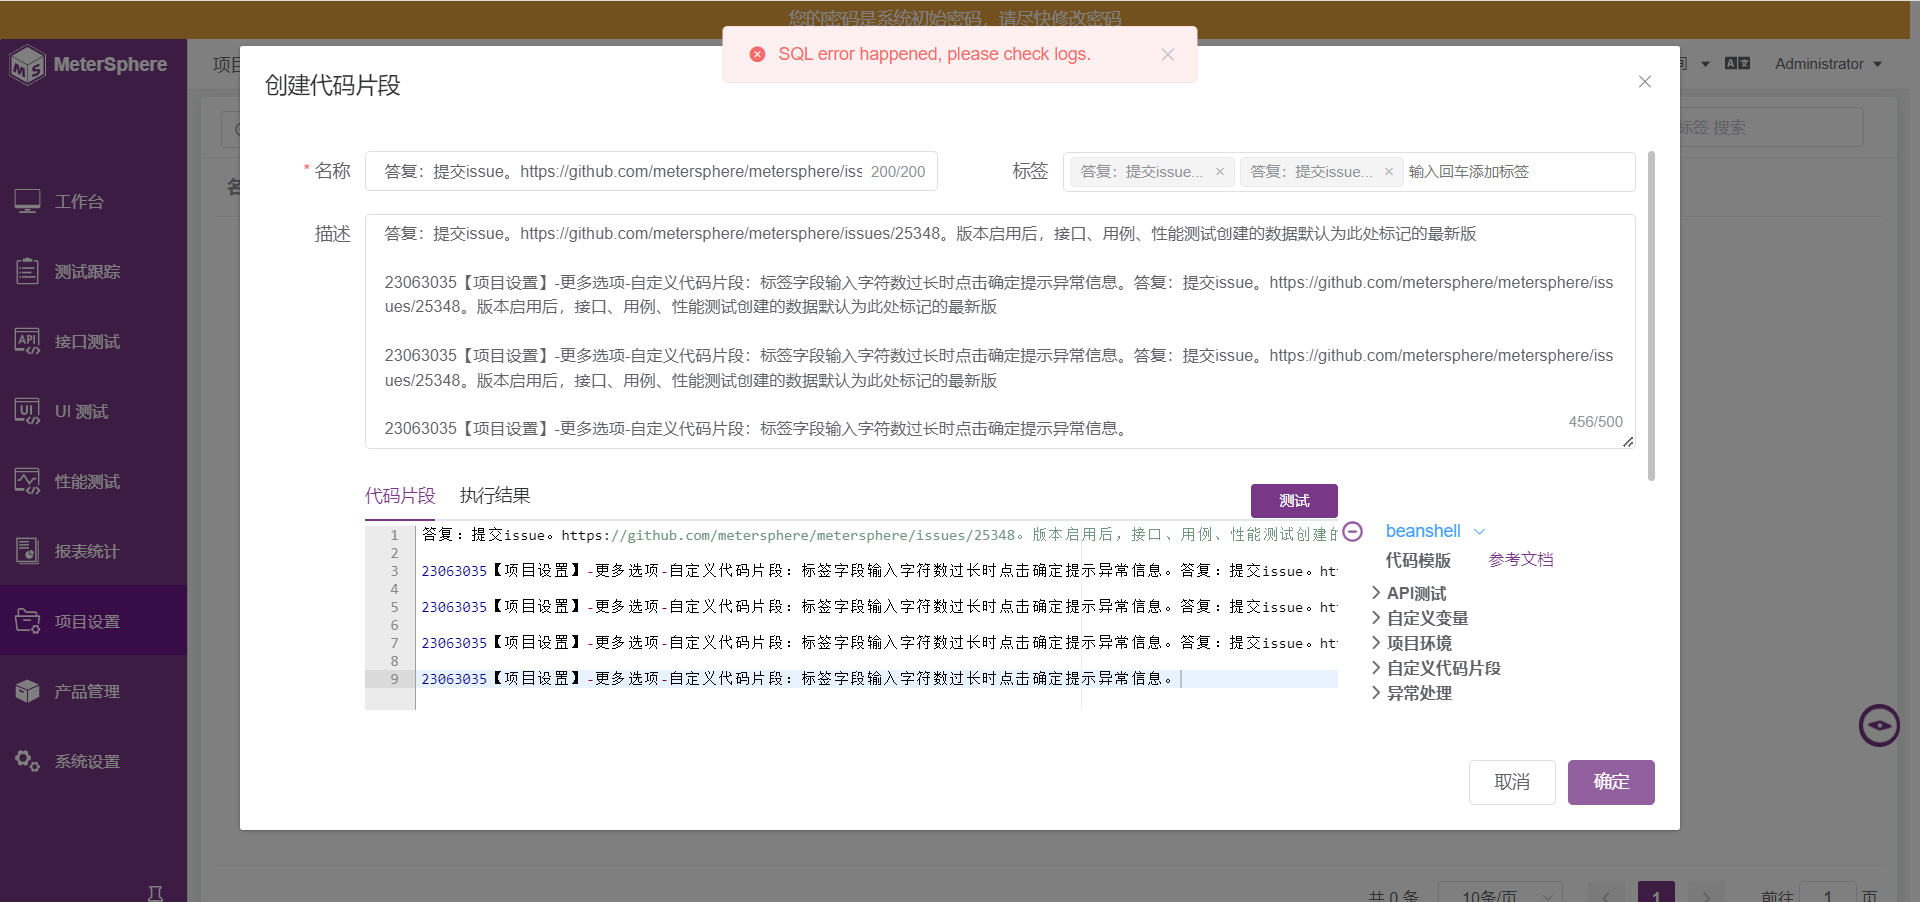The image size is (1920, 902).
Task: Click the 标签 搜索 search field behind dialog
Action: (1770, 127)
